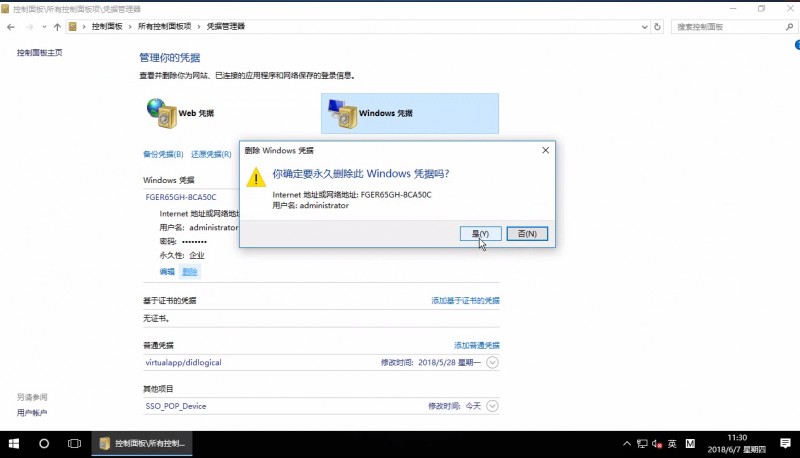
Task: Navigate forward with the forward arrow
Action: point(30,27)
